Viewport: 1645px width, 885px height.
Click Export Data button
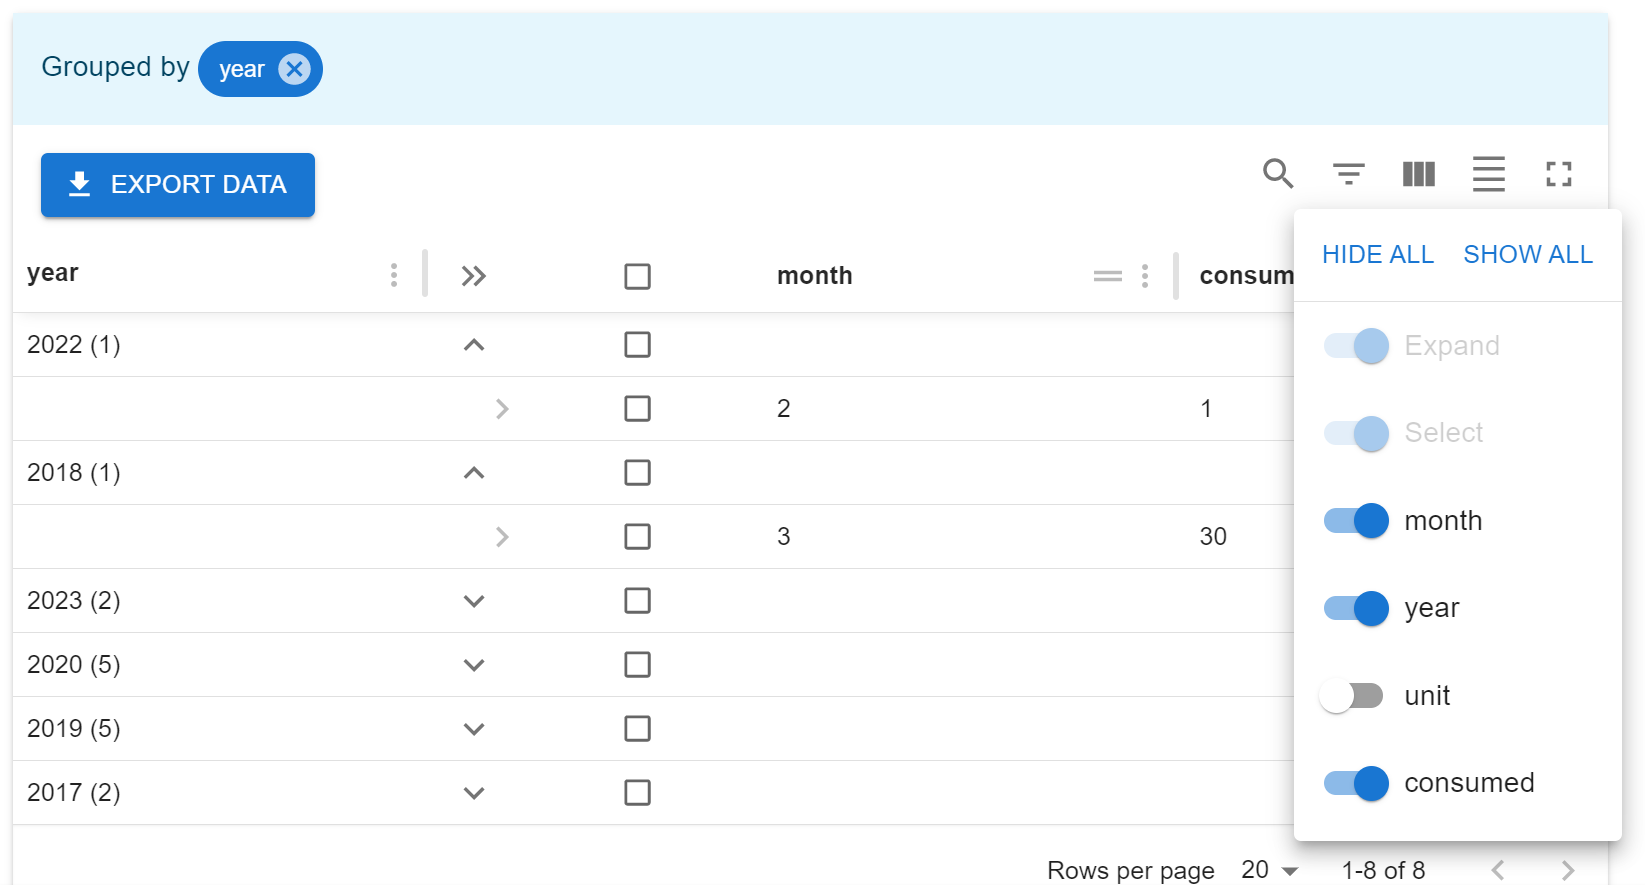coord(178,185)
